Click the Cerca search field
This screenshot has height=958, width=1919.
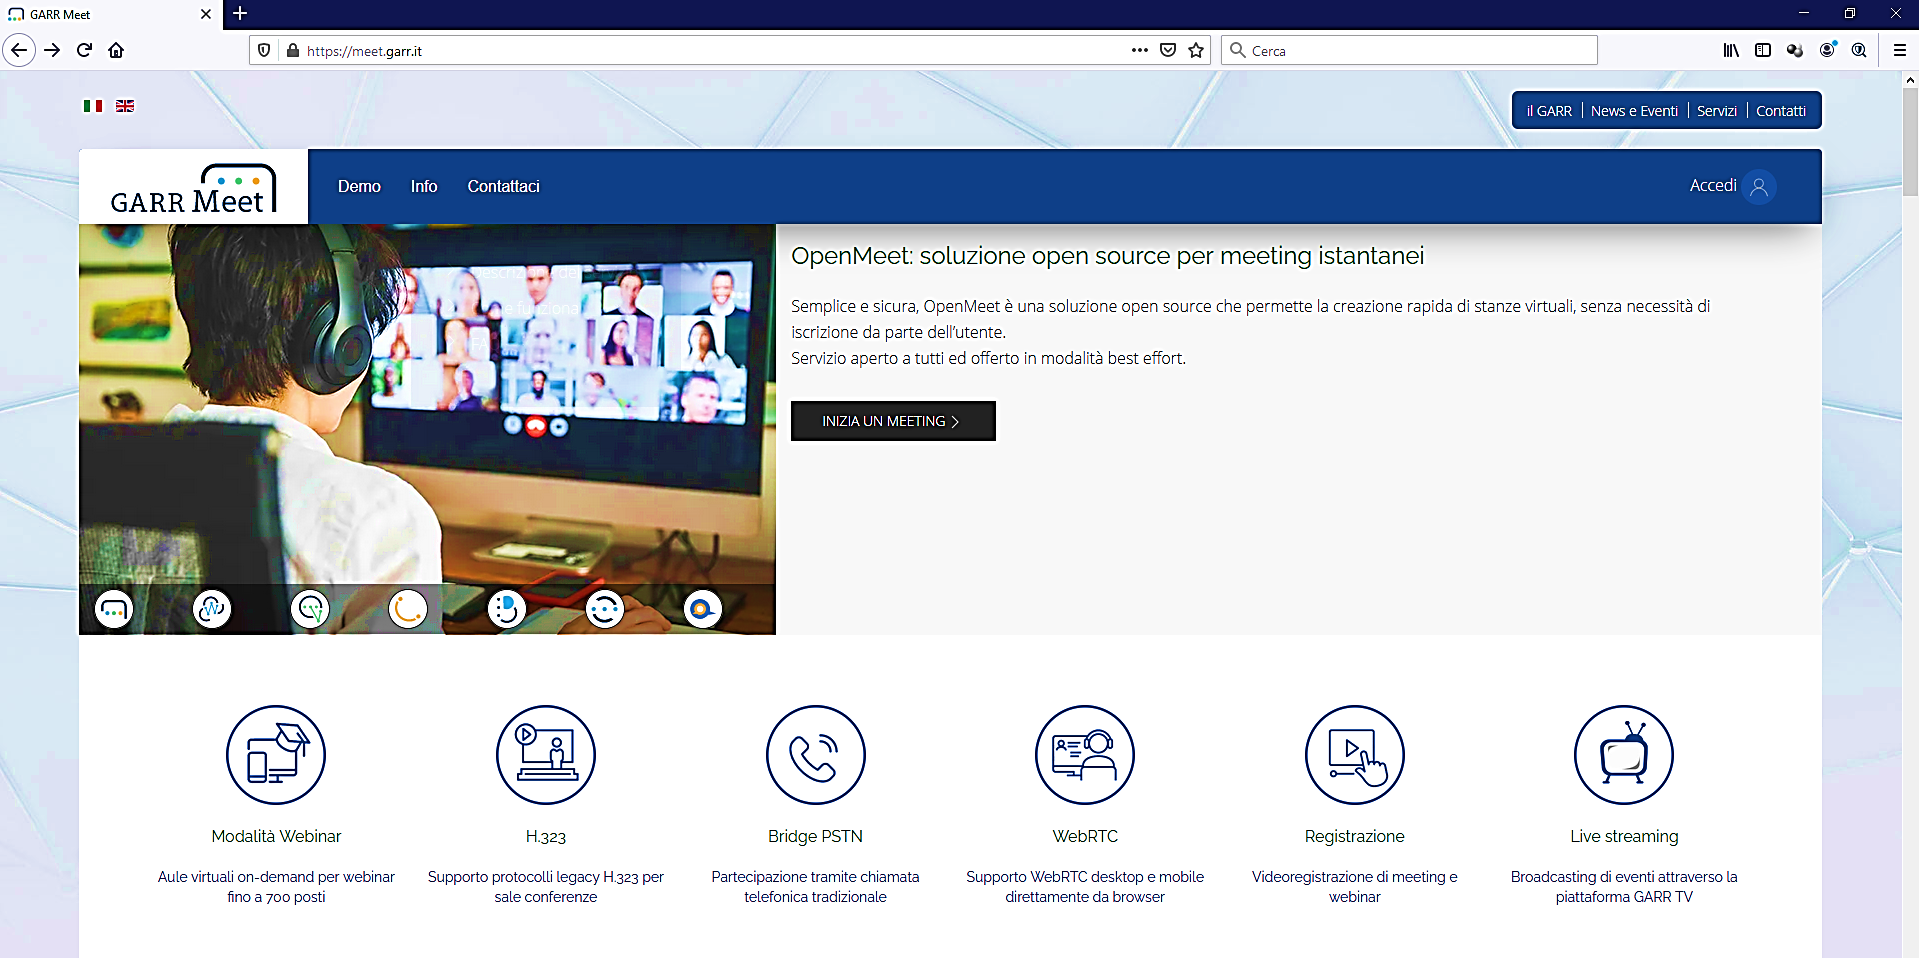(1410, 50)
